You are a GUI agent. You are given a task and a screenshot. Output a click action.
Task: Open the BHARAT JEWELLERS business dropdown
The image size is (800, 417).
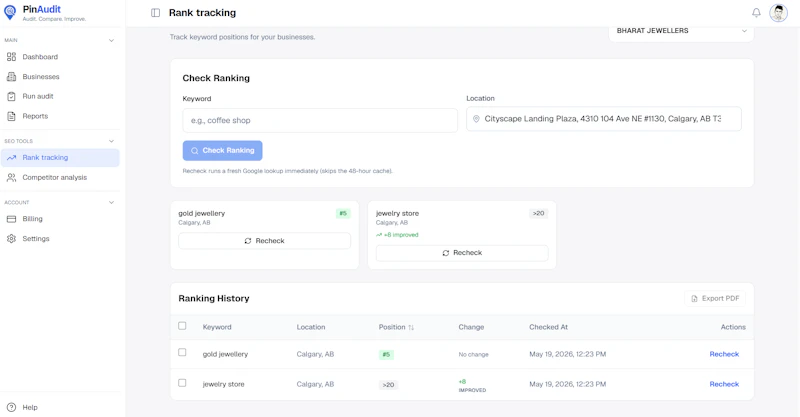(681, 32)
